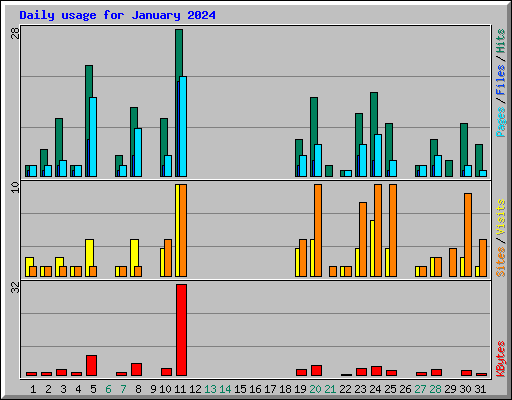This screenshot has width=512, height=400.
Task: Click the yellow Visits bar for day 8
Action: click(134, 252)
